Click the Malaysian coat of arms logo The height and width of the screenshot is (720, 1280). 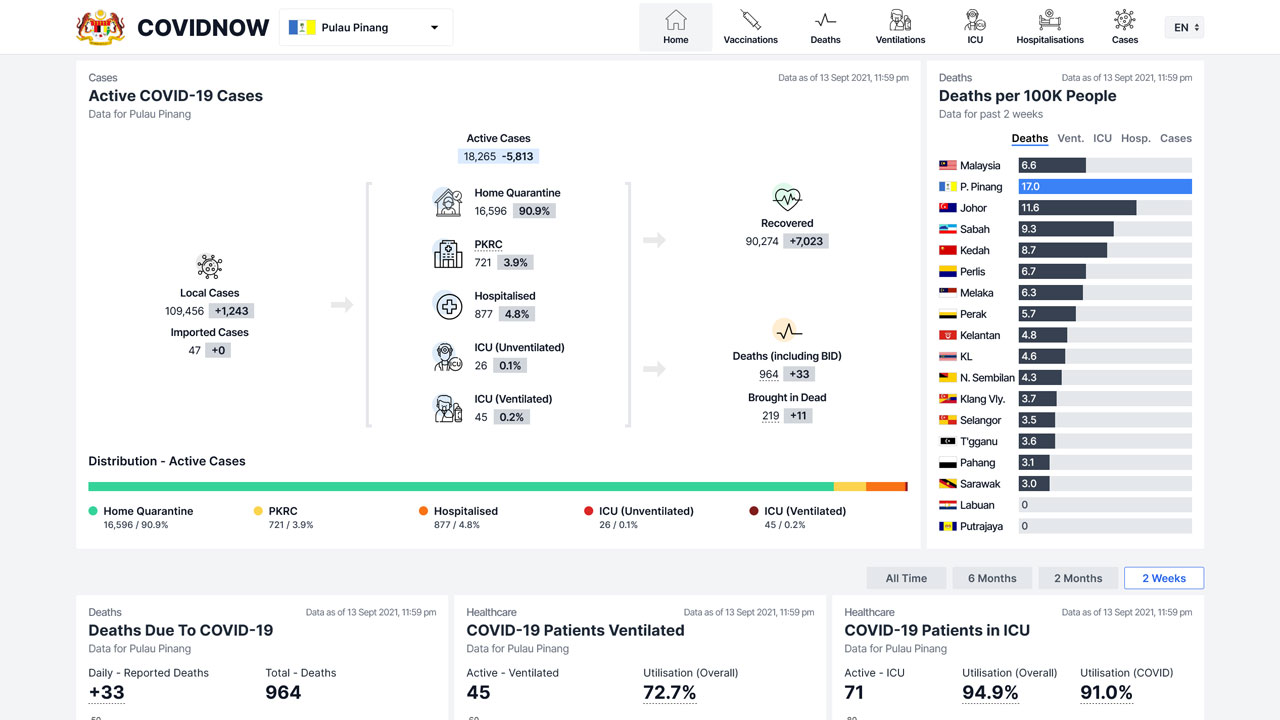coord(101,27)
